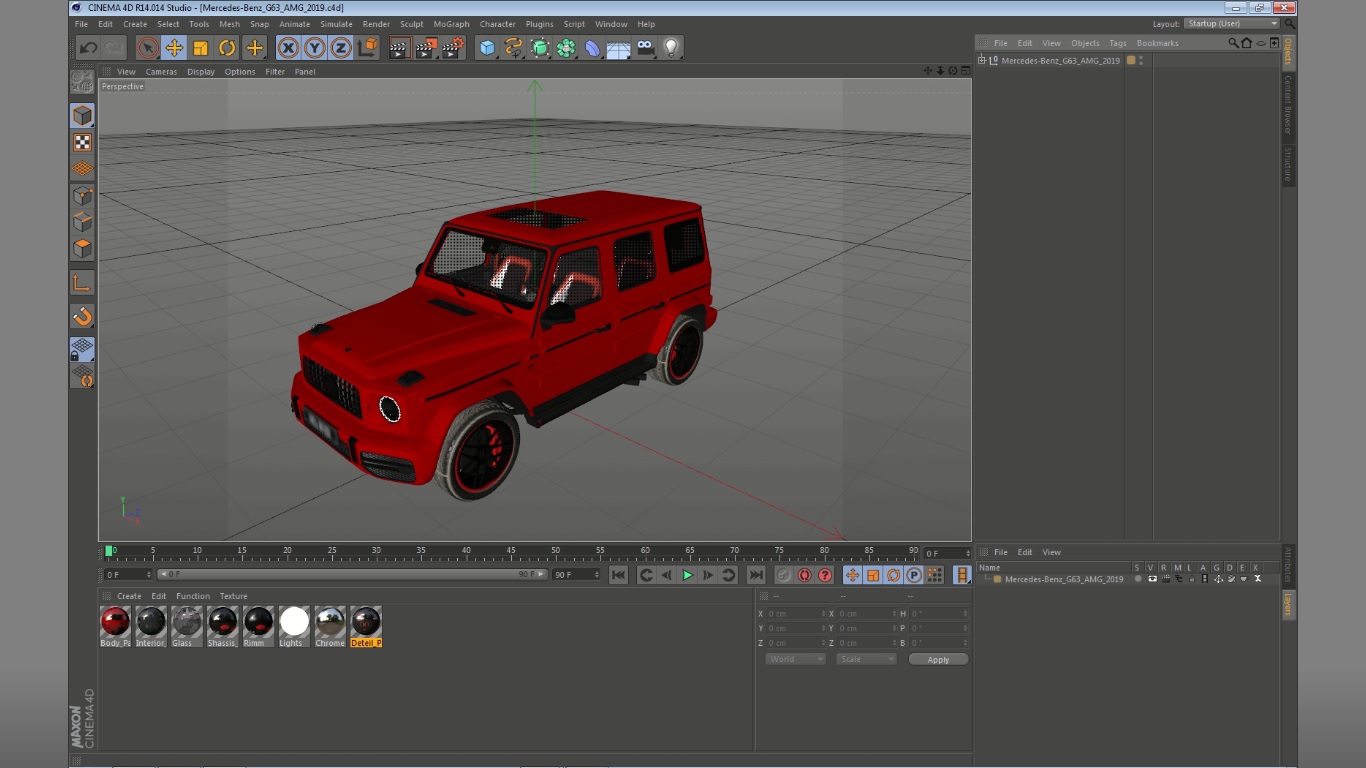Step to the previous frame
Image resolution: width=1366 pixels, height=768 pixels.
click(667, 575)
